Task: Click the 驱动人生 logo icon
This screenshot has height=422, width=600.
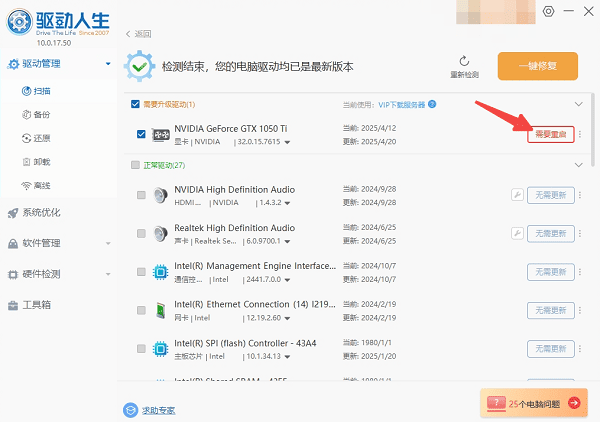Action: point(19,22)
